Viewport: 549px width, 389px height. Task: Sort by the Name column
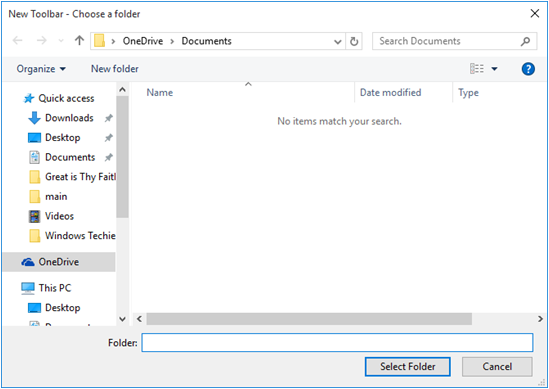(160, 93)
